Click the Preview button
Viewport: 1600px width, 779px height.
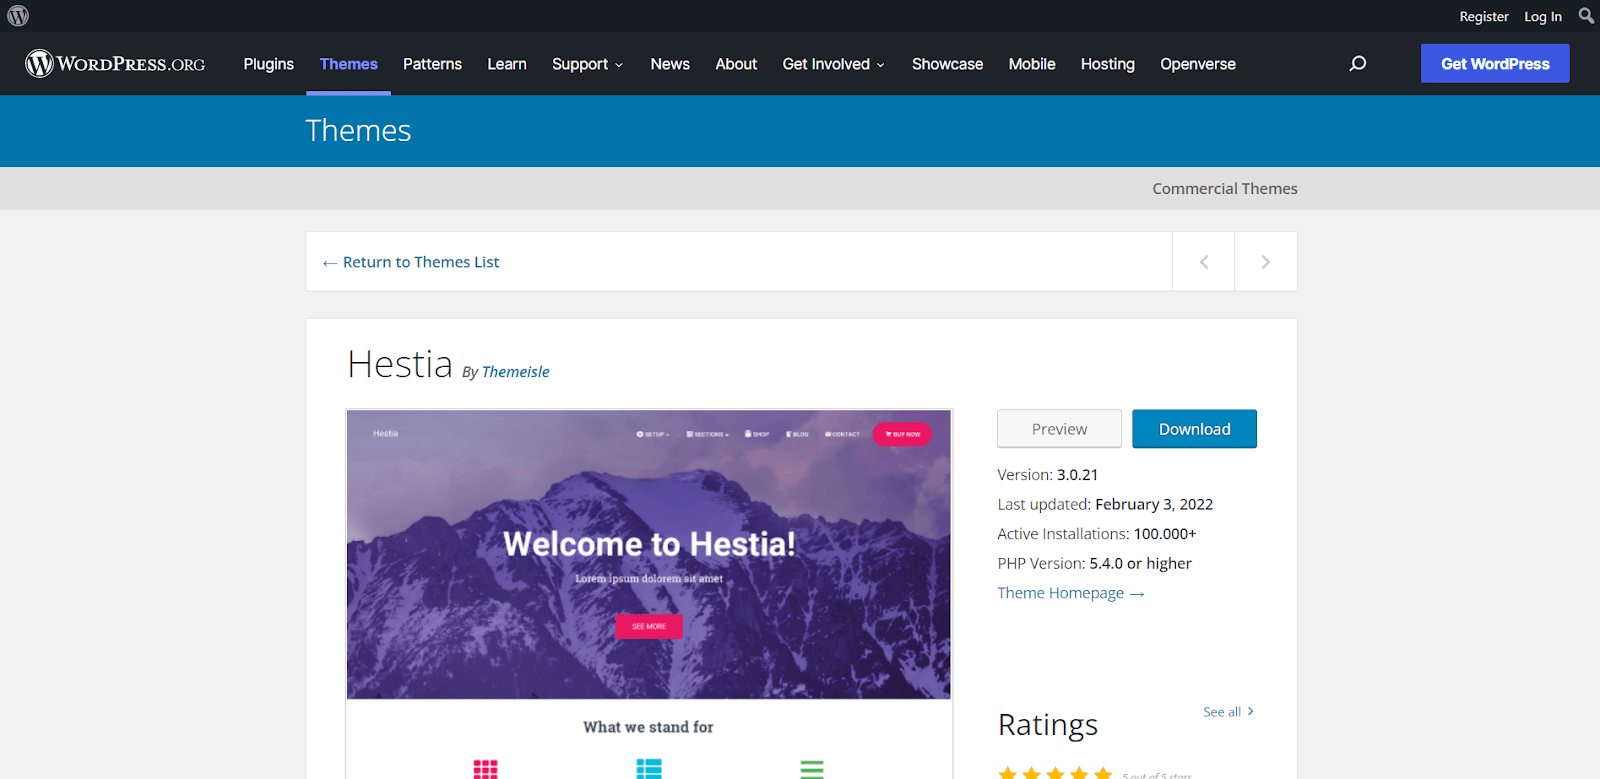click(1059, 429)
